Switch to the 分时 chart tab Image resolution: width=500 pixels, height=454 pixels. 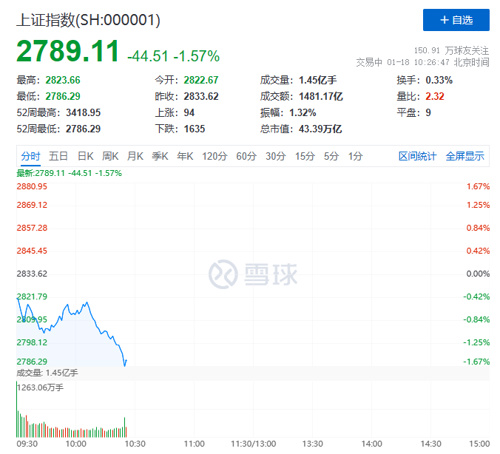(x=30, y=156)
